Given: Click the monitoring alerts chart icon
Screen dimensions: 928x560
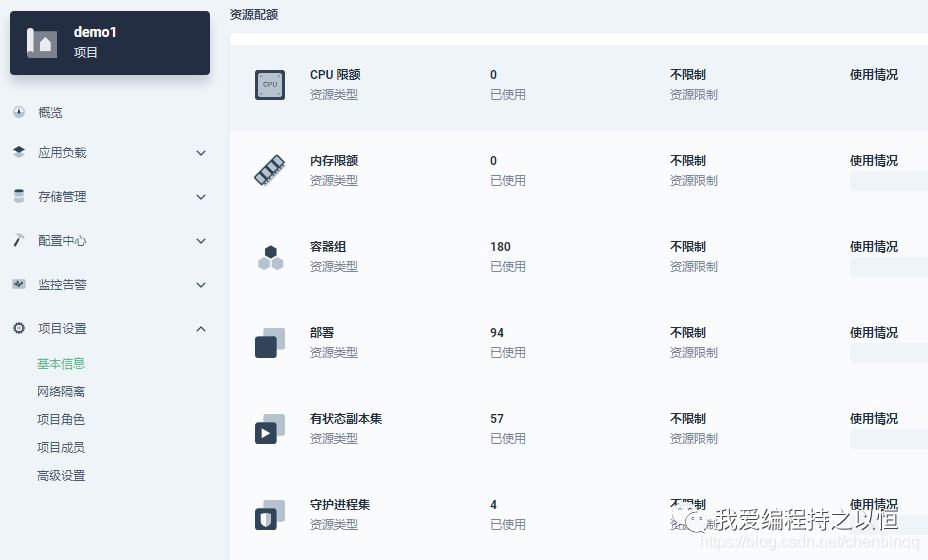Looking at the screenshot, I should (x=19, y=284).
